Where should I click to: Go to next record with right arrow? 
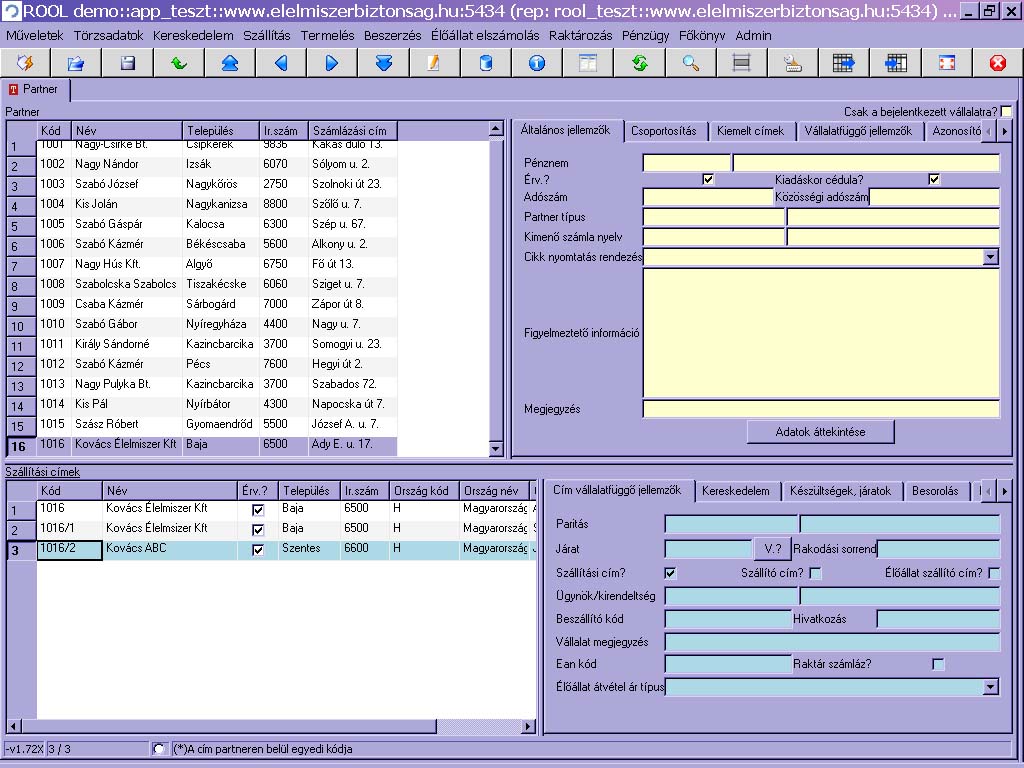pyautogui.click(x=332, y=63)
